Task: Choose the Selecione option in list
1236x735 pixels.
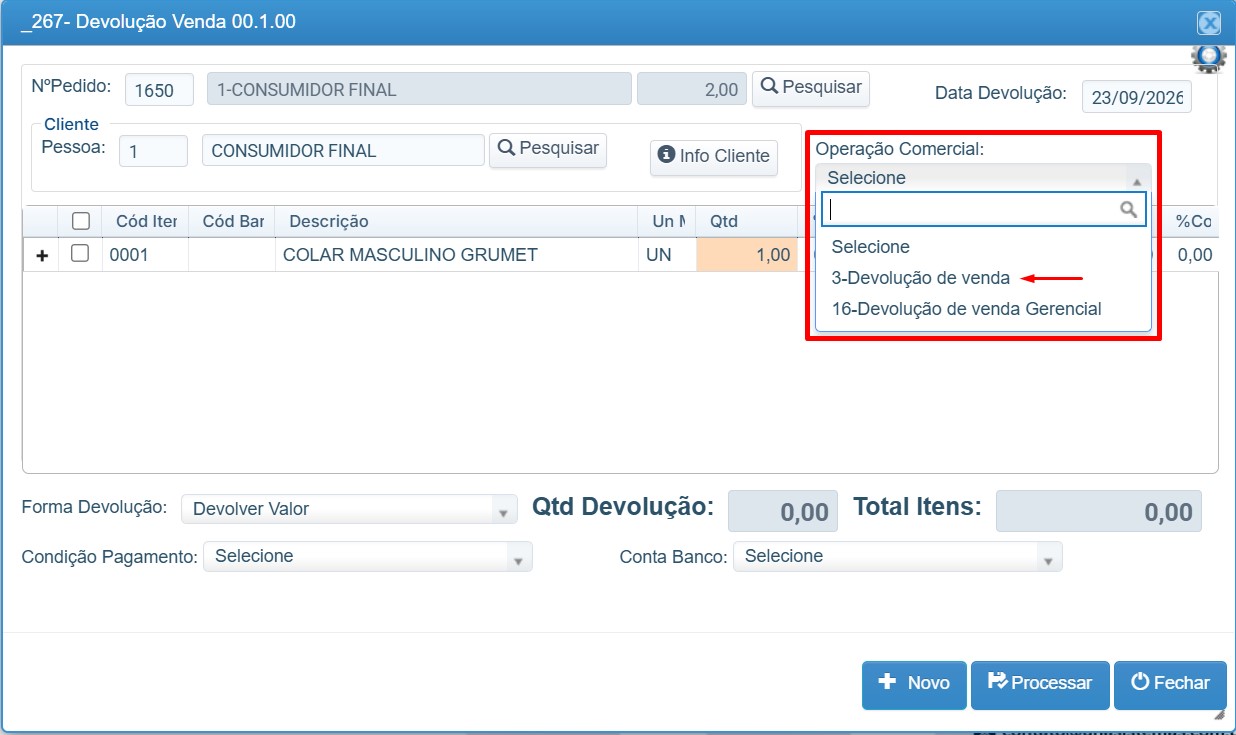Action: [871, 247]
